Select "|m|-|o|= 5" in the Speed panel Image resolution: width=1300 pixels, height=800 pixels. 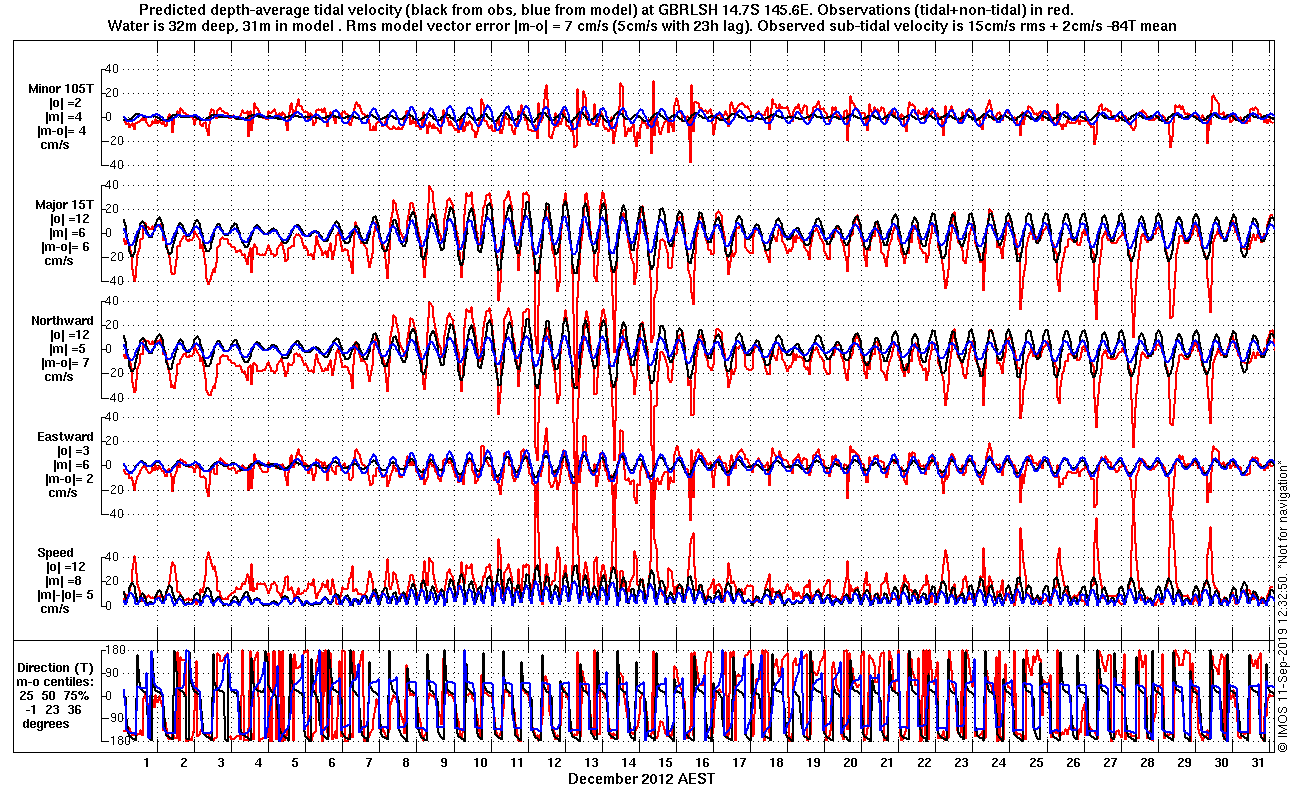click(x=66, y=595)
